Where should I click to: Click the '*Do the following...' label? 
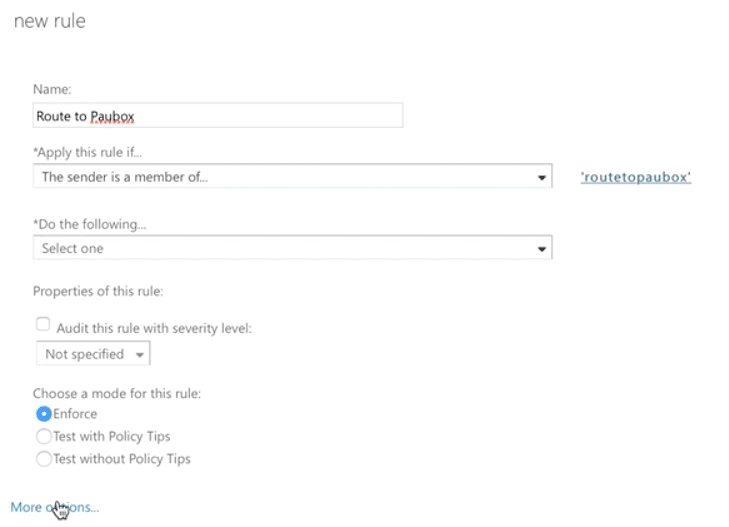coord(83,224)
